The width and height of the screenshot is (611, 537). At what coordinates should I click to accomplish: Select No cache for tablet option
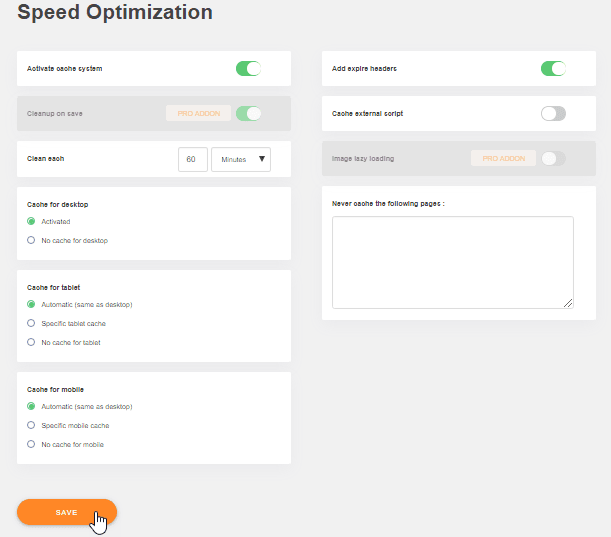pyautogui.click(x=32, y=342)
